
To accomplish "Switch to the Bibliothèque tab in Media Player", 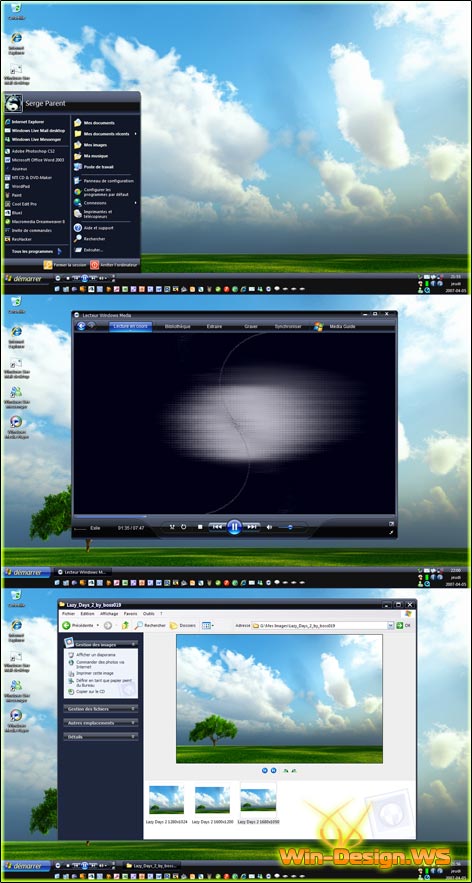I will (x=177, y=326).
